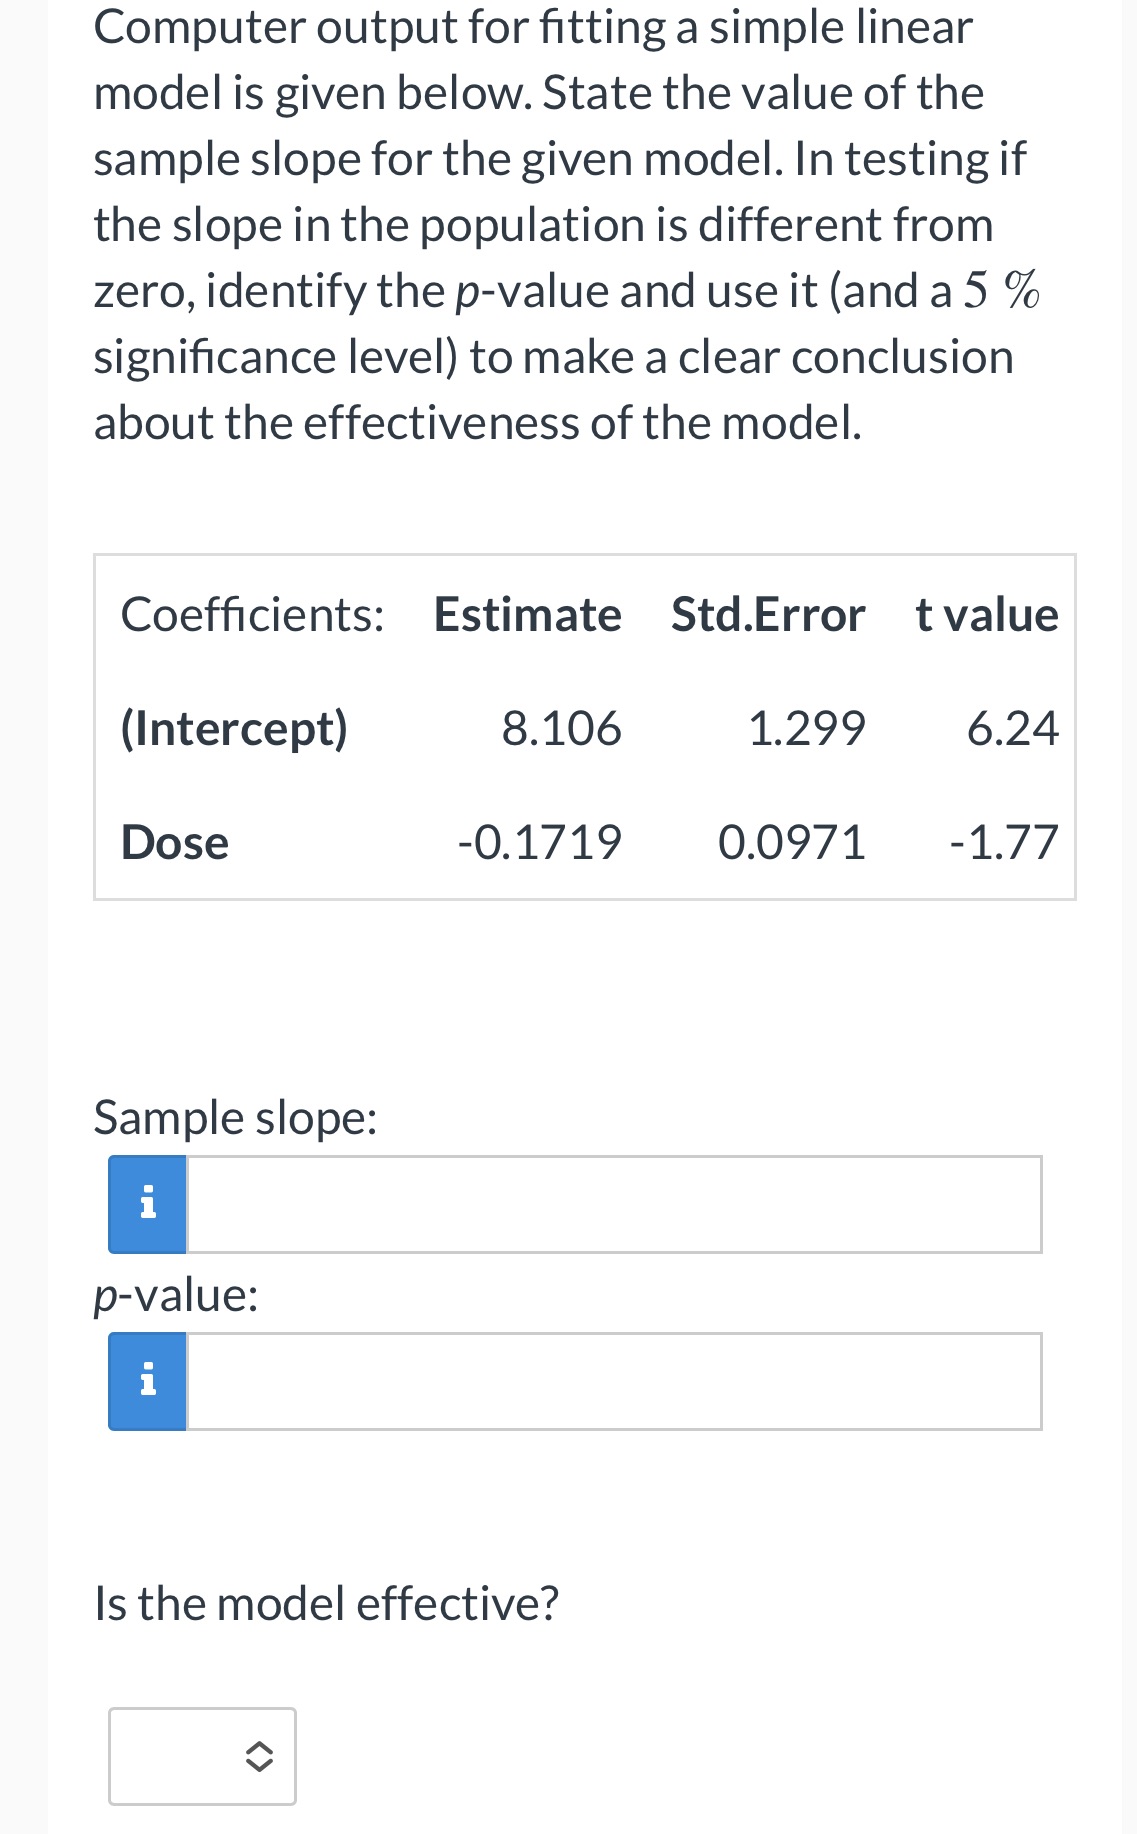Select the Dose standard error 0.0971

(x=792, y=842)
